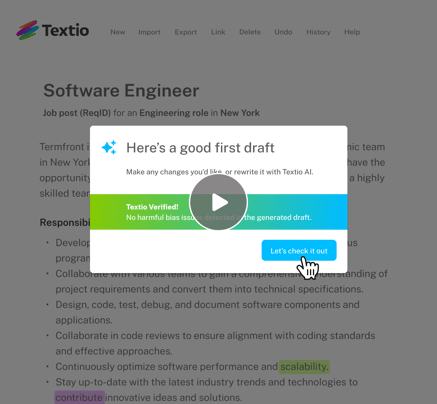437x404 pixels.
Task: Open the "Engineering role" selector
Action: (174, 113)
